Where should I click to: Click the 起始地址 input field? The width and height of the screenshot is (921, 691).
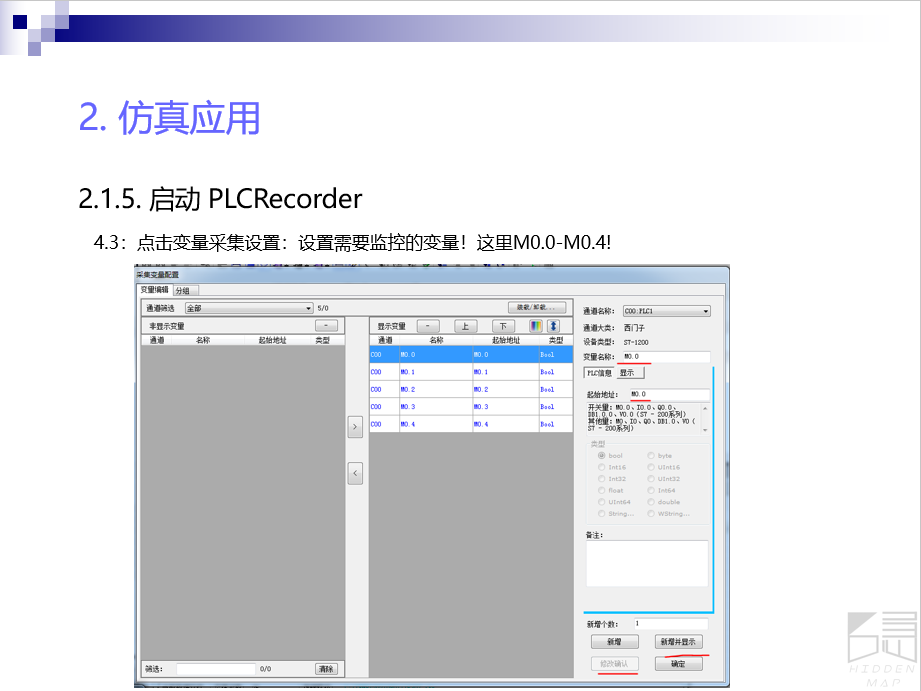tap(667, 394)
